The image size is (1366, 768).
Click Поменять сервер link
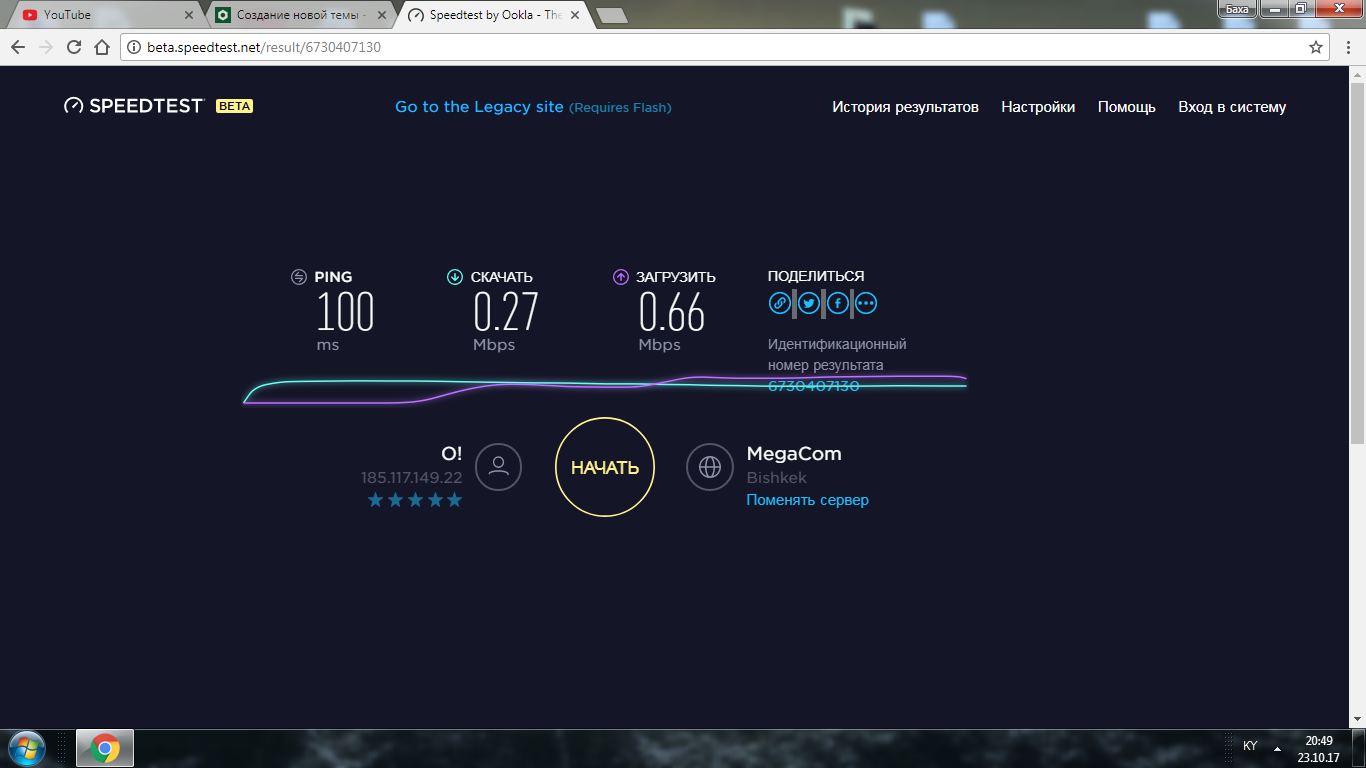pos(808,500)
